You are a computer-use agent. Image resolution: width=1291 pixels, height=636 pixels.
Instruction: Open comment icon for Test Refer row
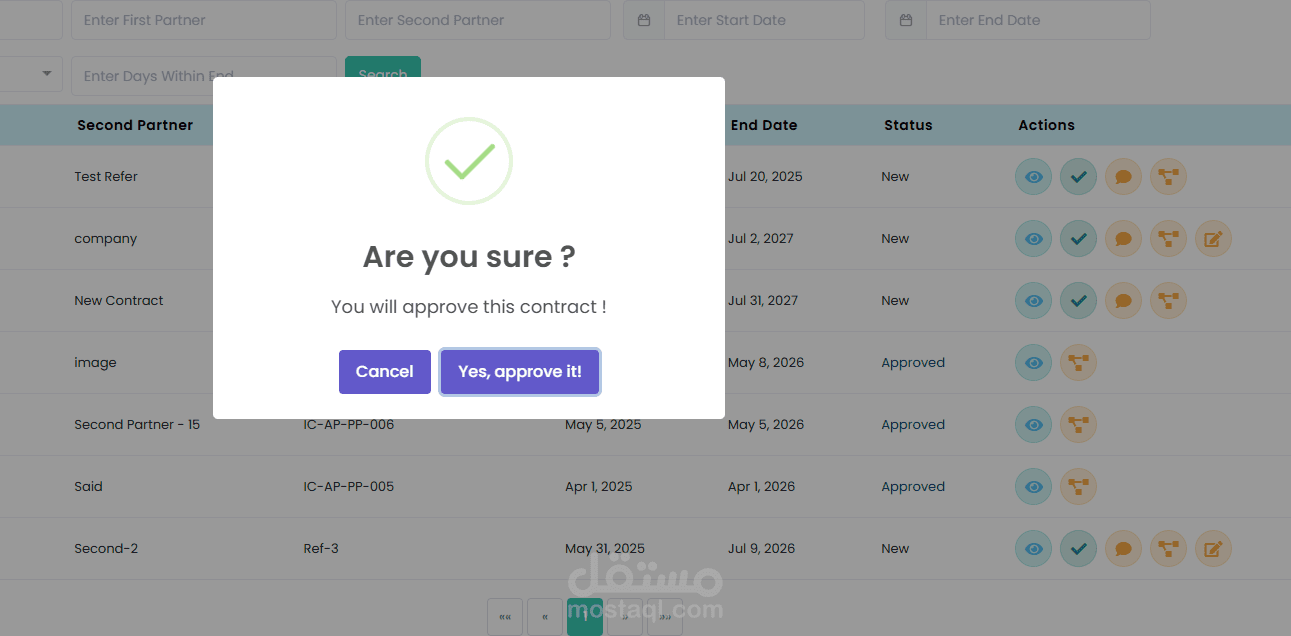point(1123,177)
